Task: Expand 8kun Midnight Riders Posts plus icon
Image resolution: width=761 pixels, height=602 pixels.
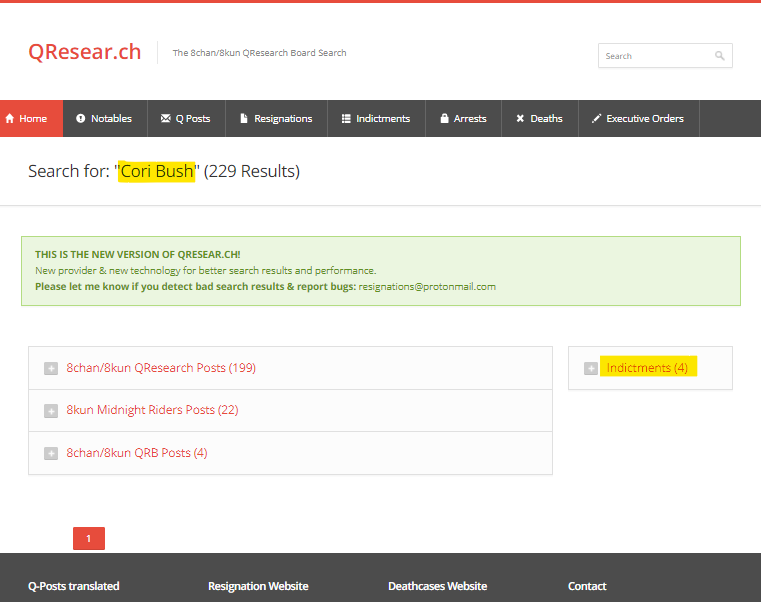Action: 51,411
